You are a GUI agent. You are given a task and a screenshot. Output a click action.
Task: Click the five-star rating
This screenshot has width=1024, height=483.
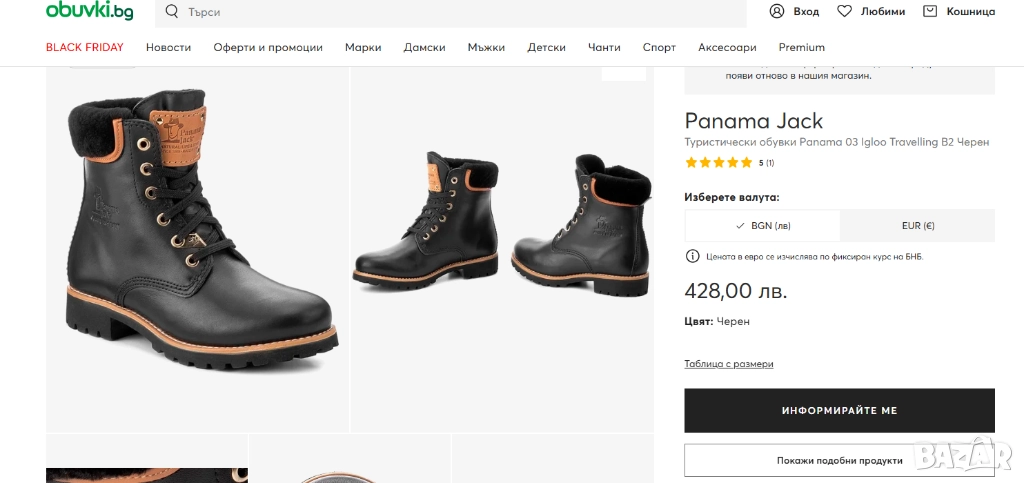tap(718, 162)
